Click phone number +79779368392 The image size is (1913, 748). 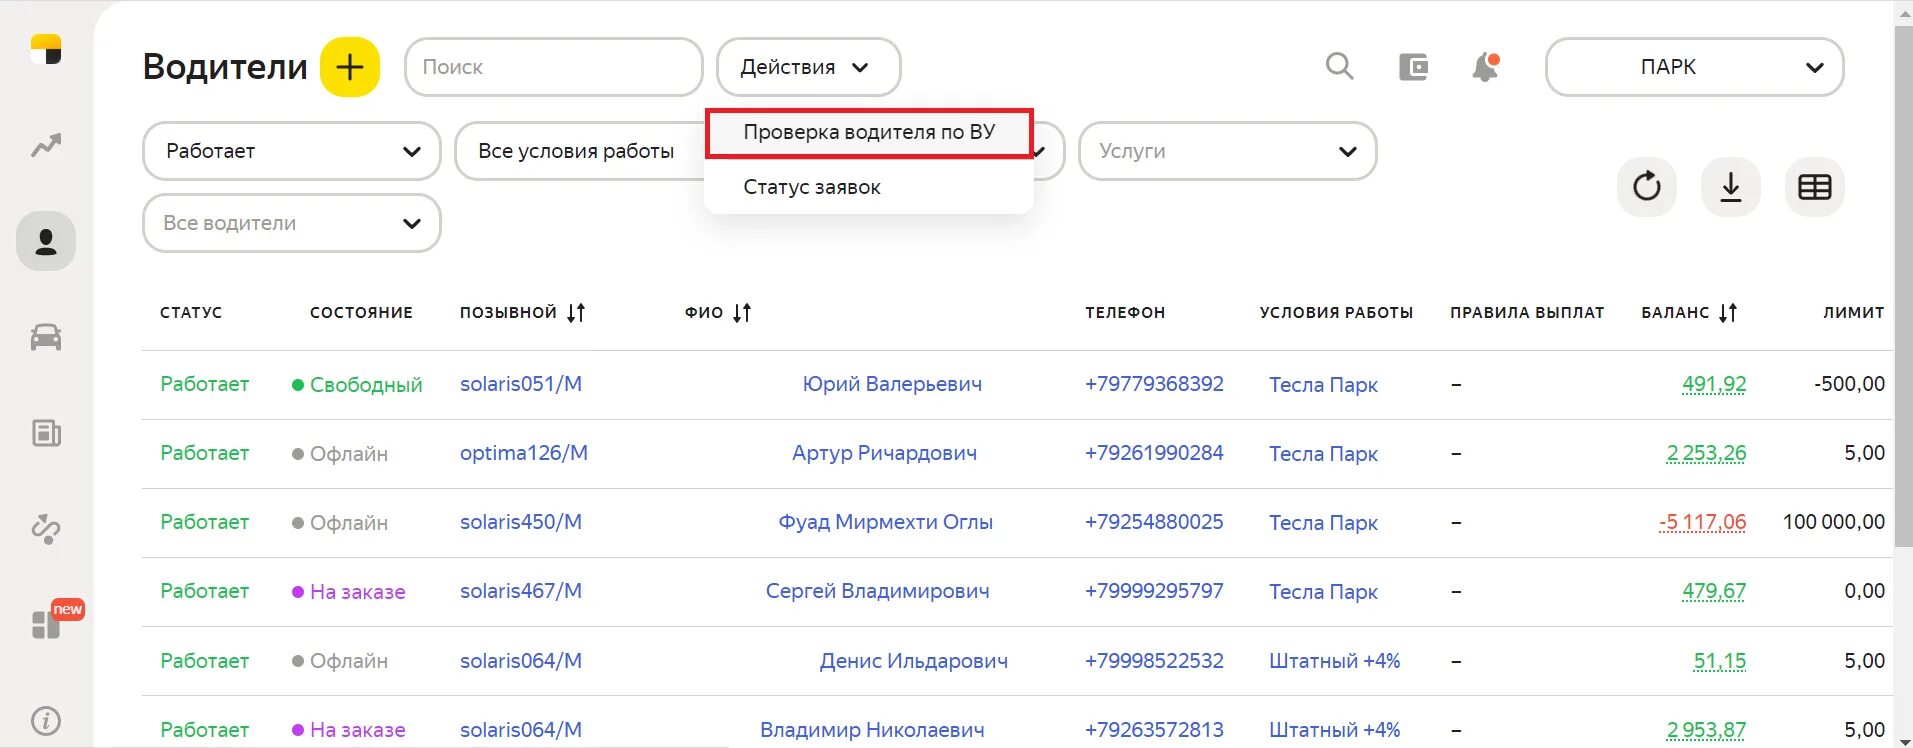coord(1154,384)
